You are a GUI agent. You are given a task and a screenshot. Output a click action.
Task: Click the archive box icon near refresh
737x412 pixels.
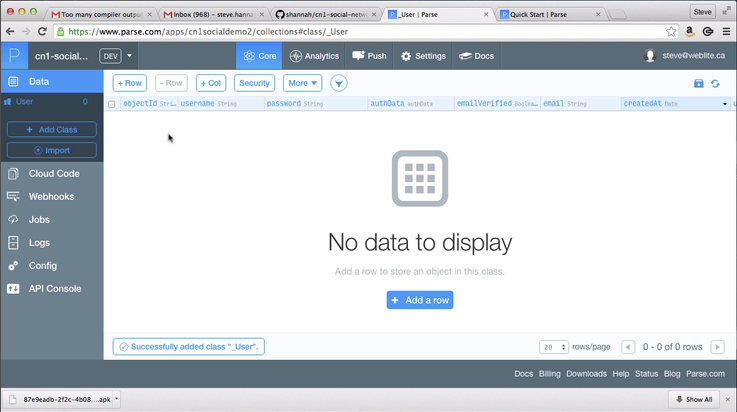click(699, 84)
